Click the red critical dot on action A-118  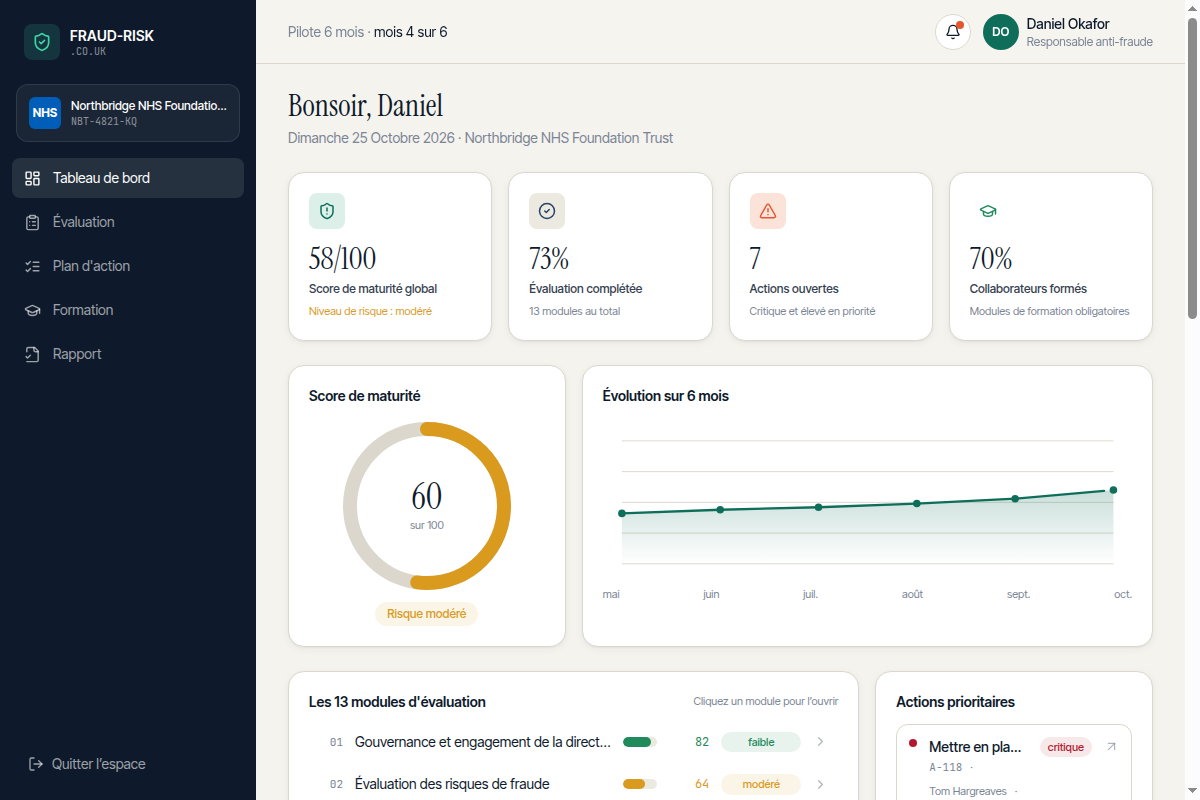tap(913, 743)
